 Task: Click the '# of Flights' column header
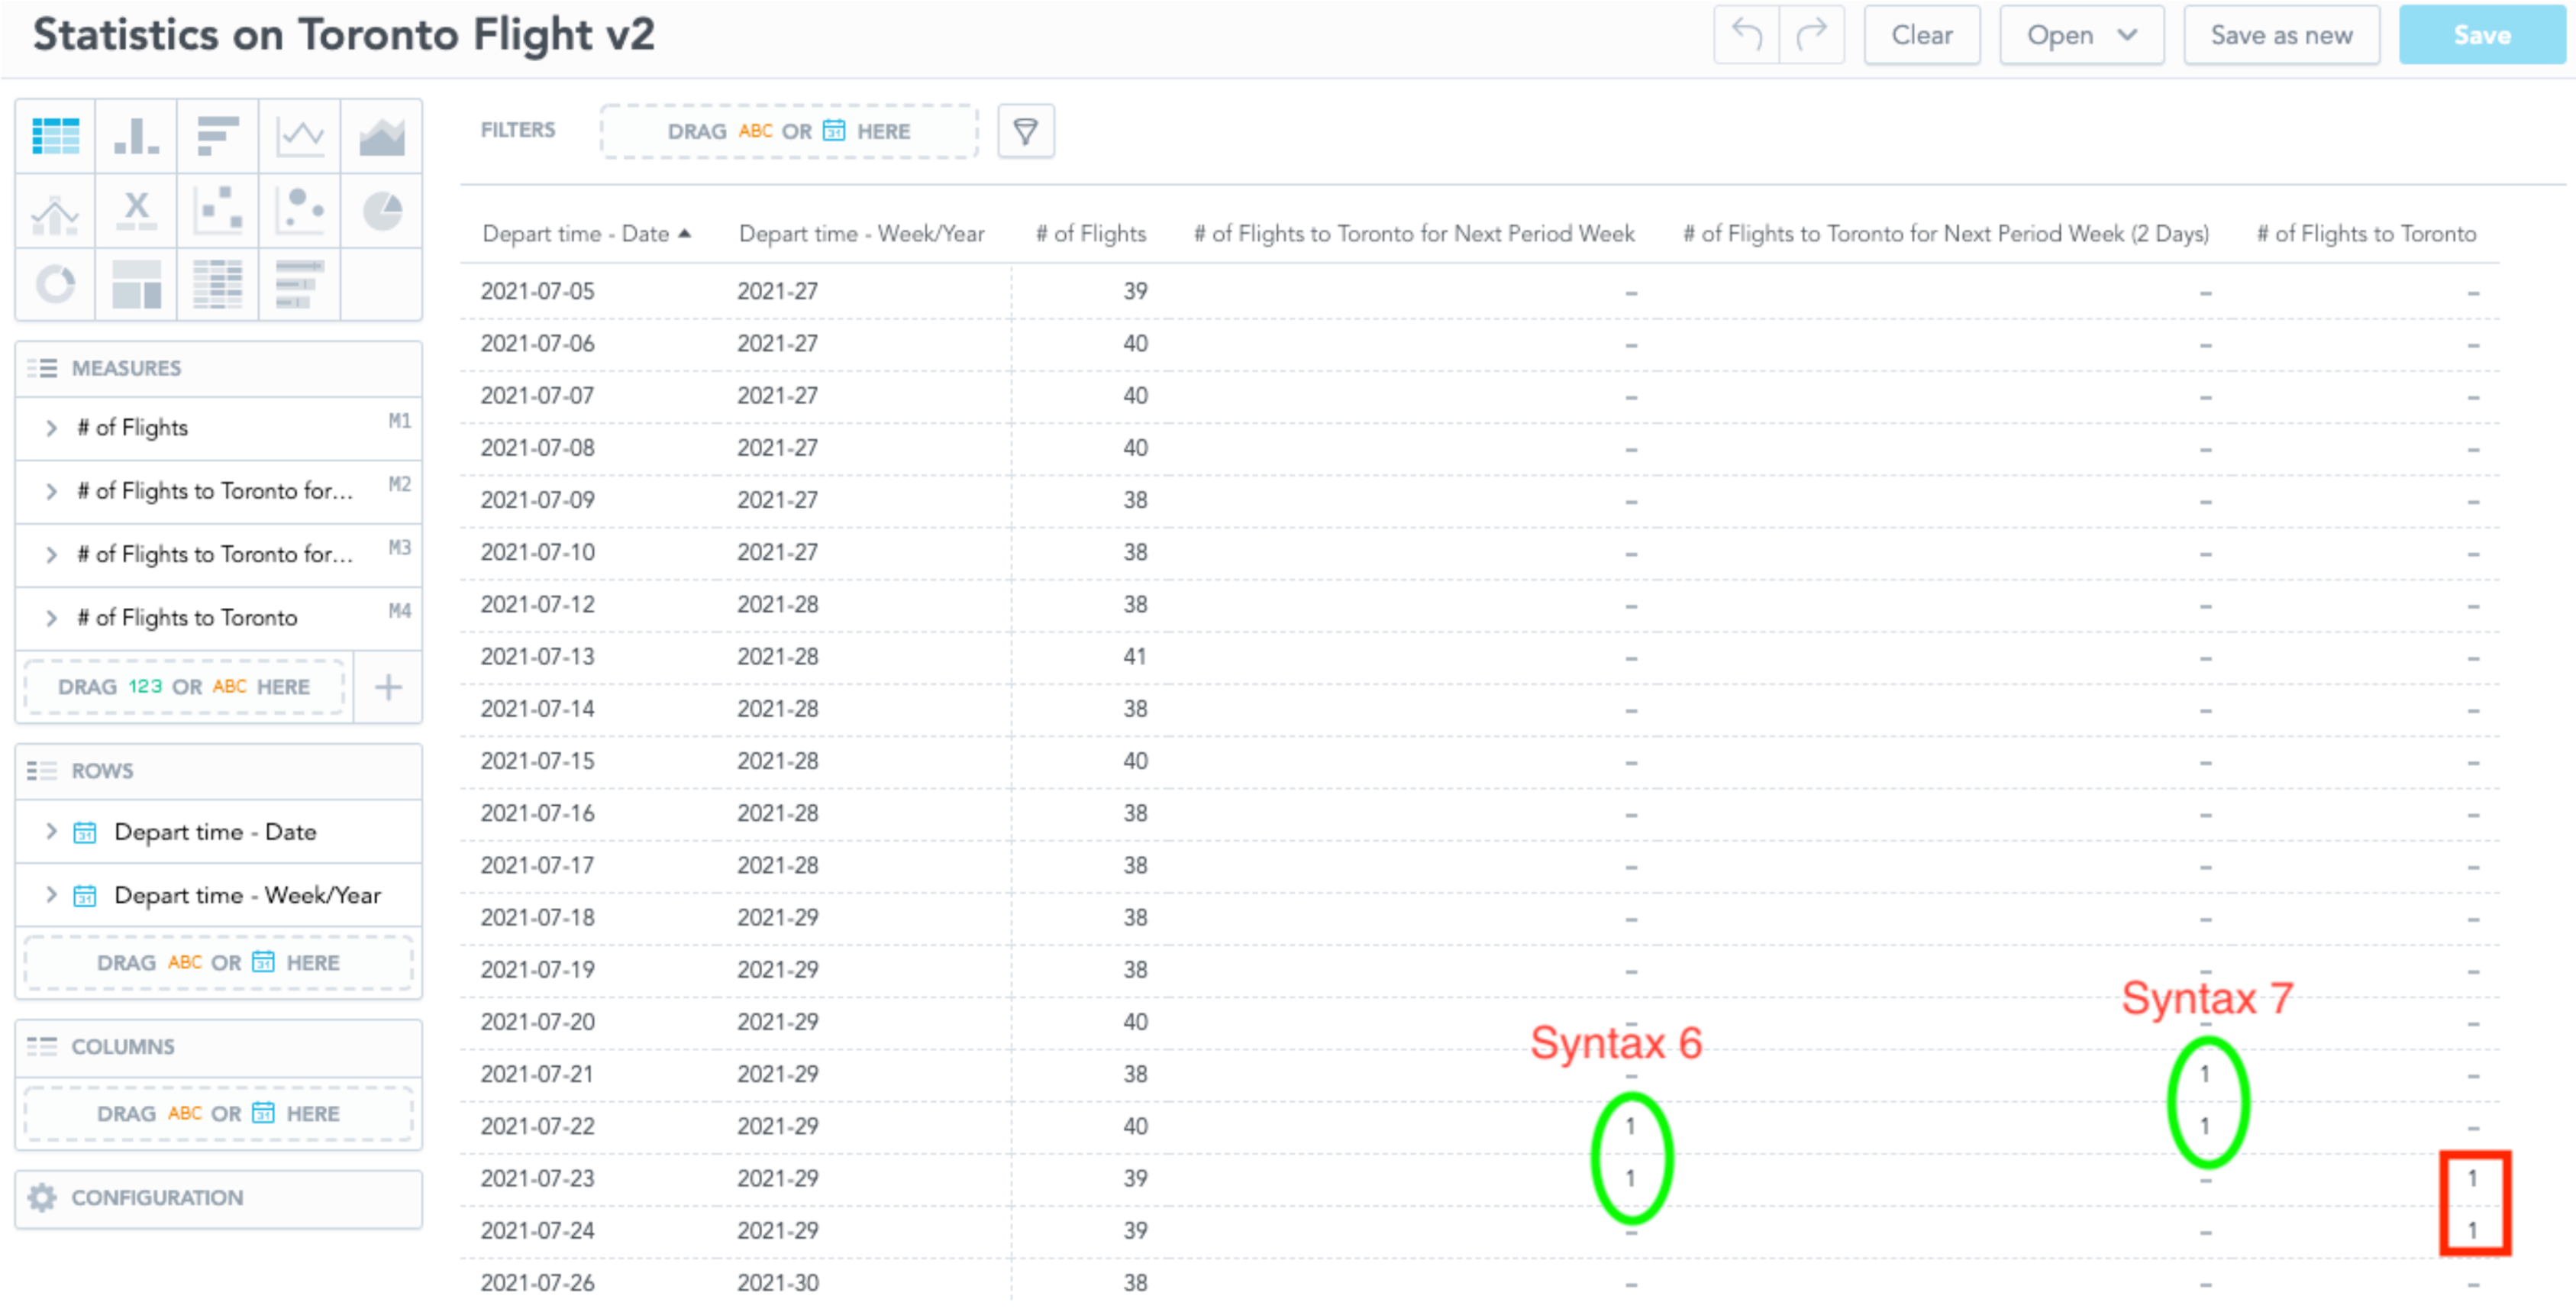click(1090, 234)
